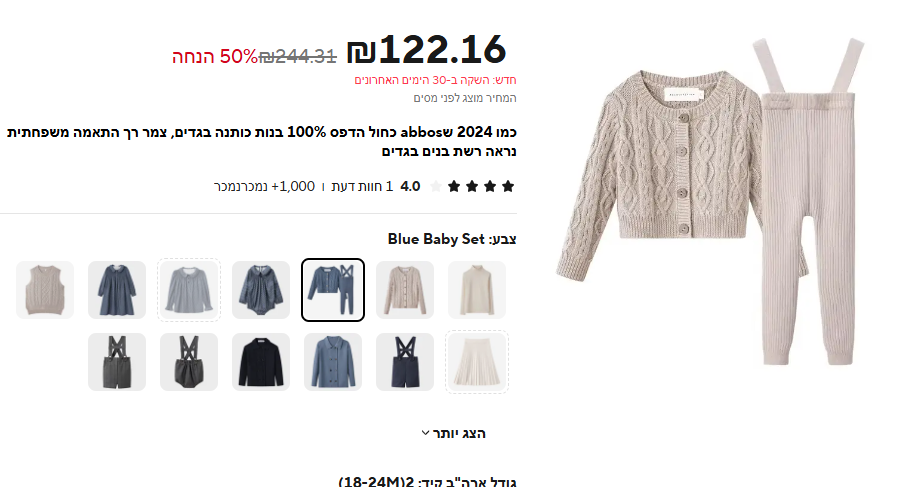
Task: Open the 1 חוות דעת reviews link
Action: pyautogui.click(x=362, y=186)
